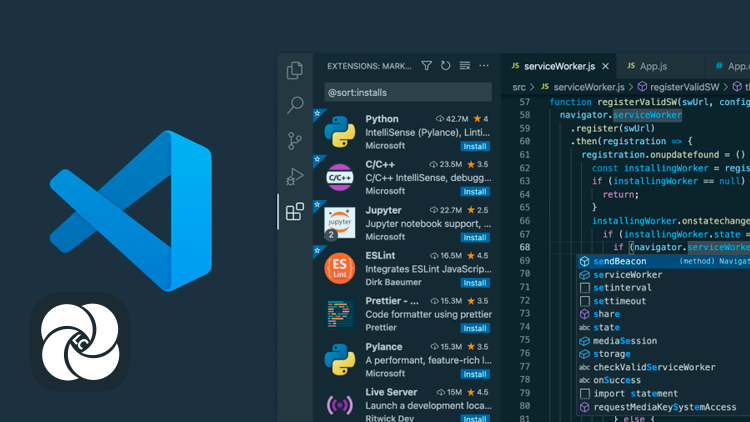Click the Python extension logo
Screen dimensions: 750x422
coord(340,132)
